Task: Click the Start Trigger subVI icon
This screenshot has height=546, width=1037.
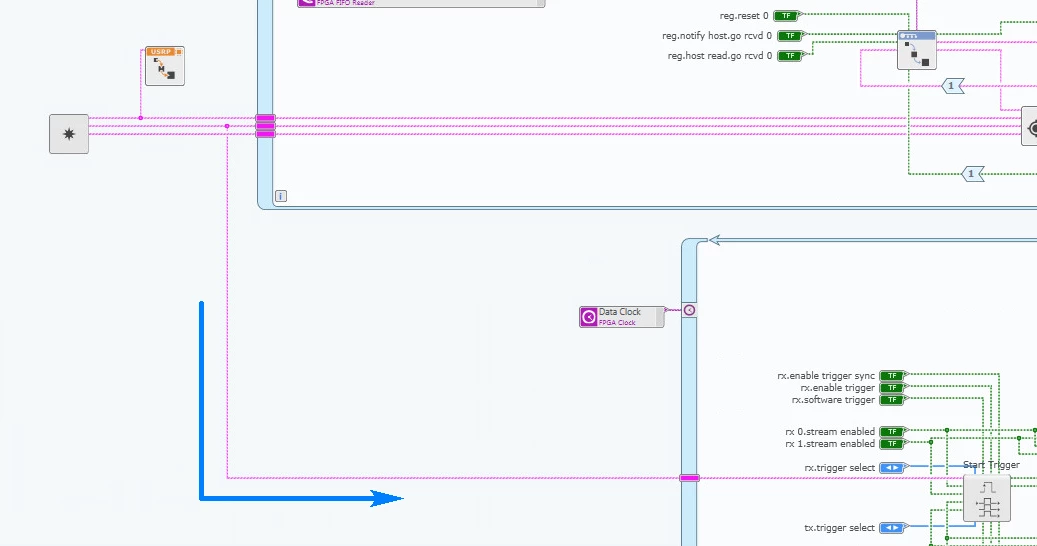Action: click(x=987, y=498)
